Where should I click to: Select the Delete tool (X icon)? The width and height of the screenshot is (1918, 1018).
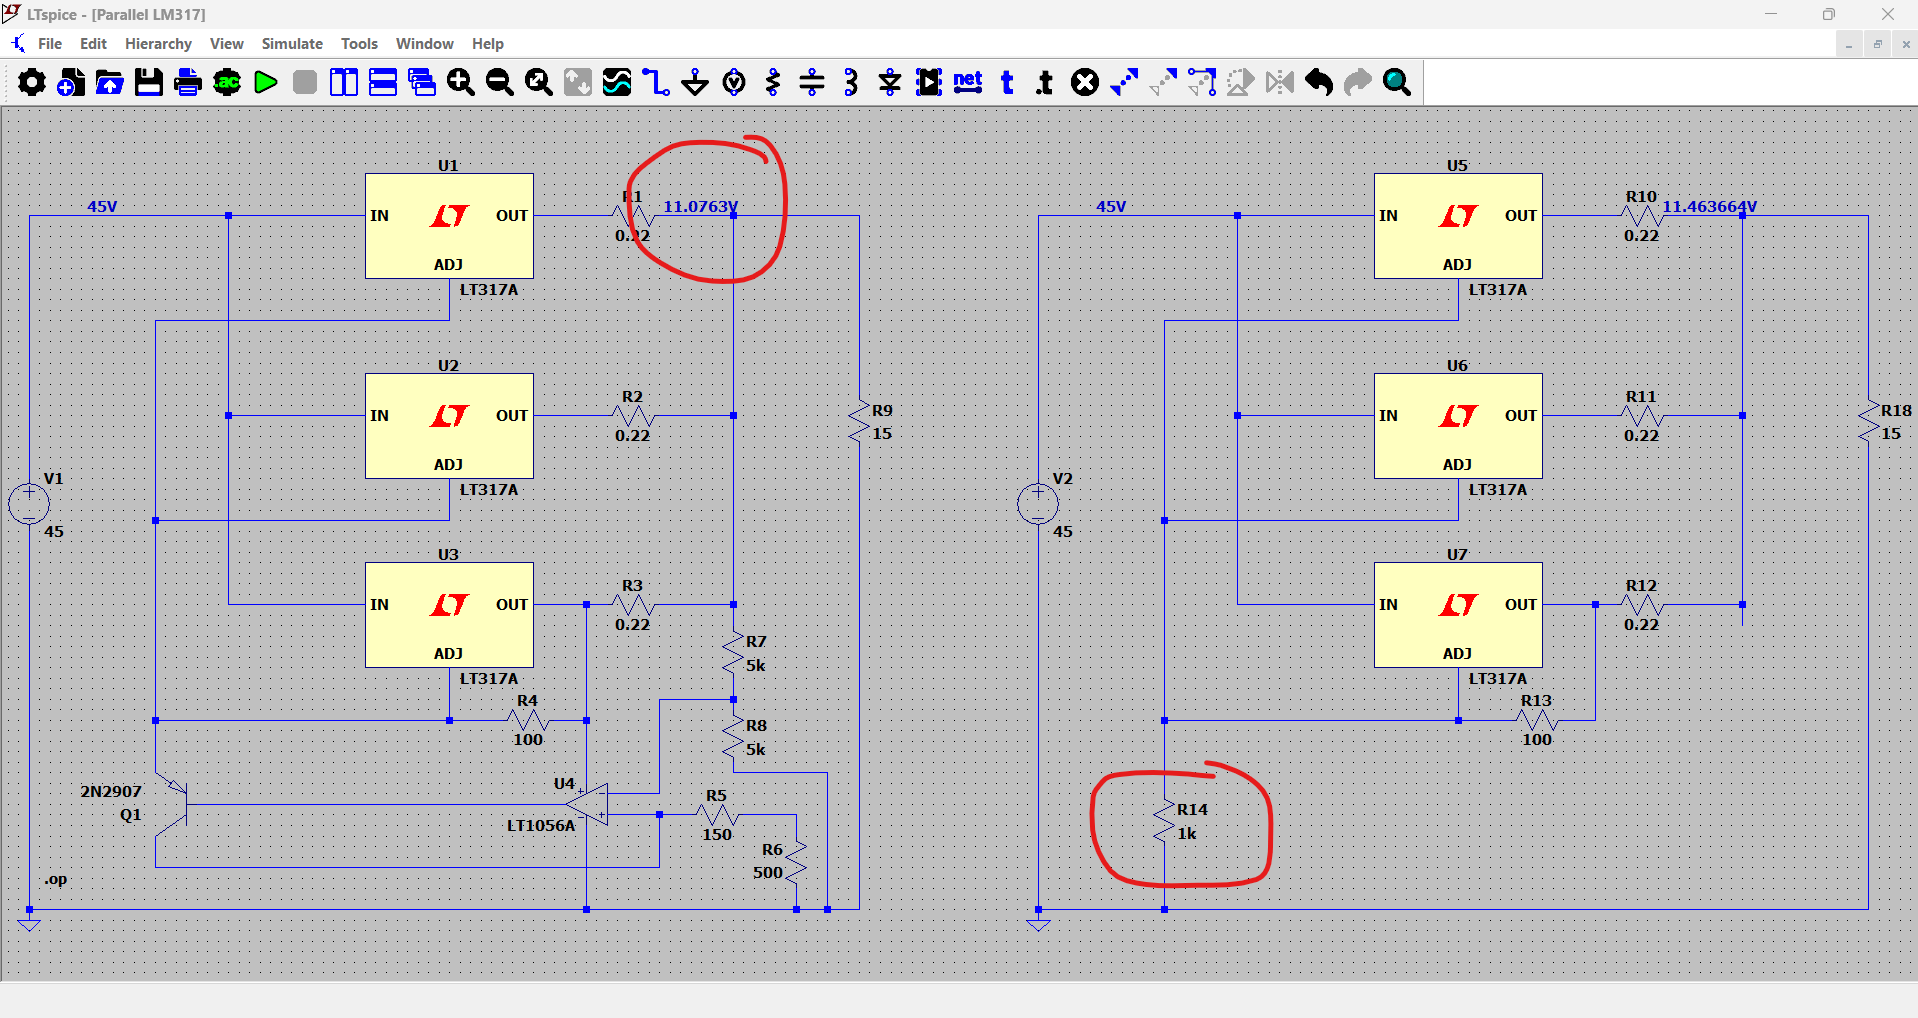click(1085, 82)
